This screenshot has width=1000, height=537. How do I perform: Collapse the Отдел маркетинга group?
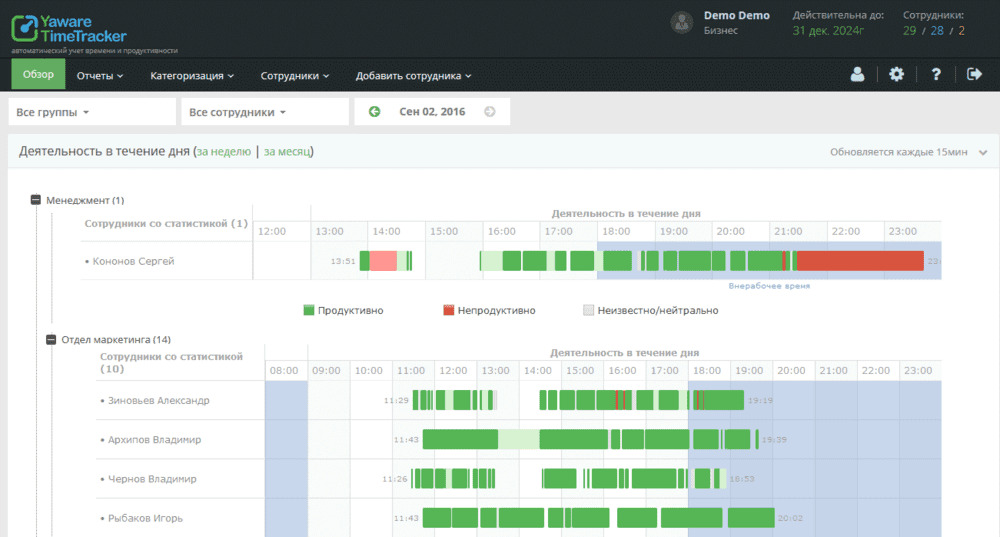[x=51, y=339]
